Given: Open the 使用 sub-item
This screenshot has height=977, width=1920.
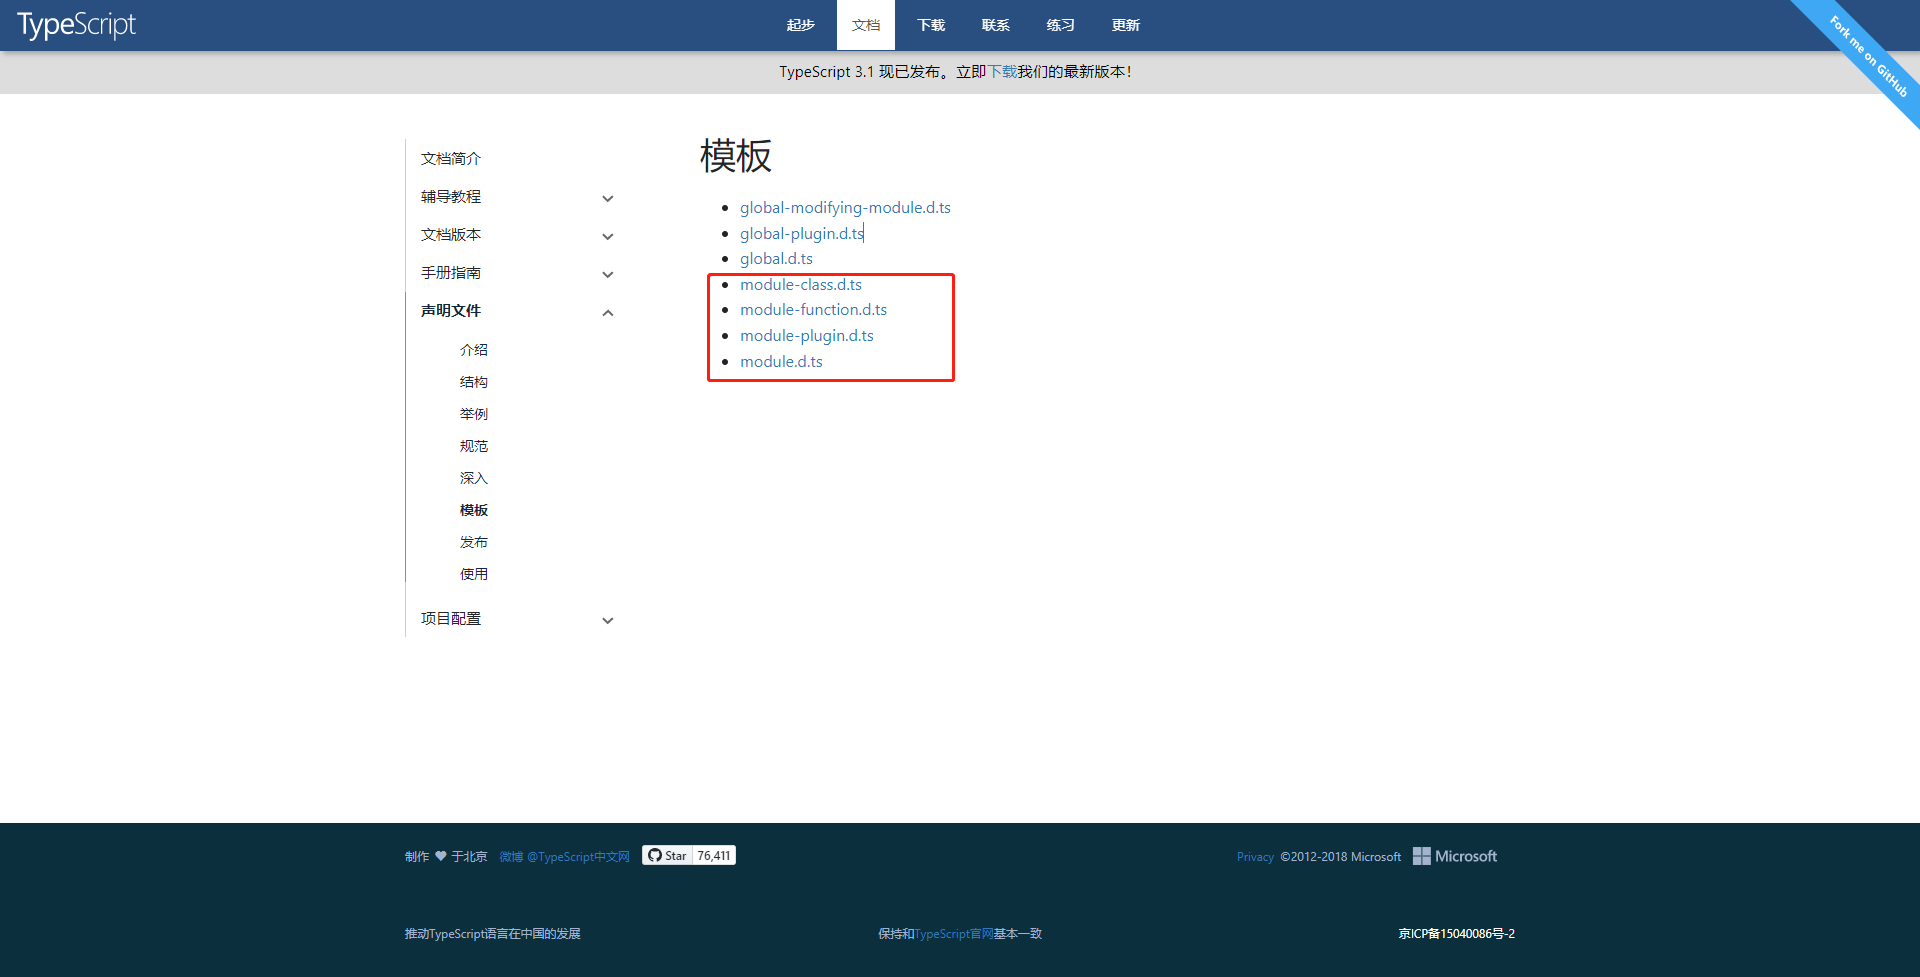Looking at the screenshot, I should click(474, 574).
